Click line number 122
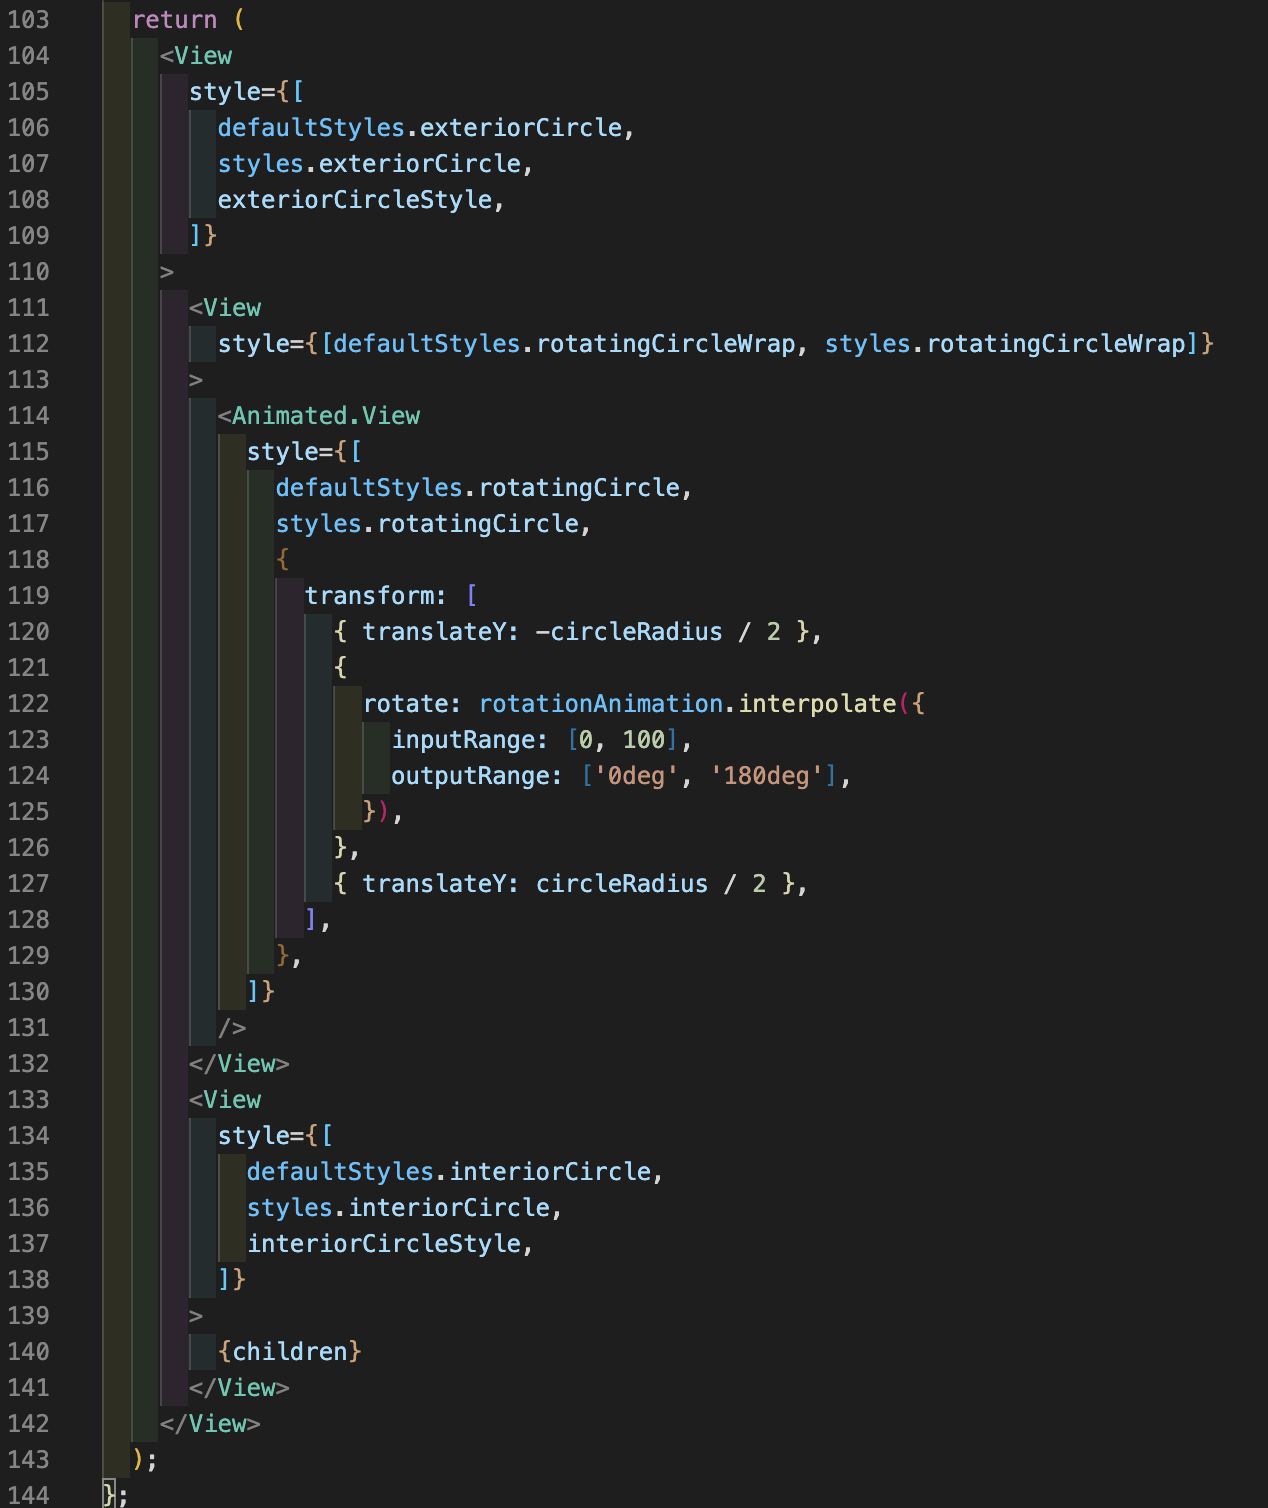The height and width of the screenshot is (1508, 1268). (28, 703)
